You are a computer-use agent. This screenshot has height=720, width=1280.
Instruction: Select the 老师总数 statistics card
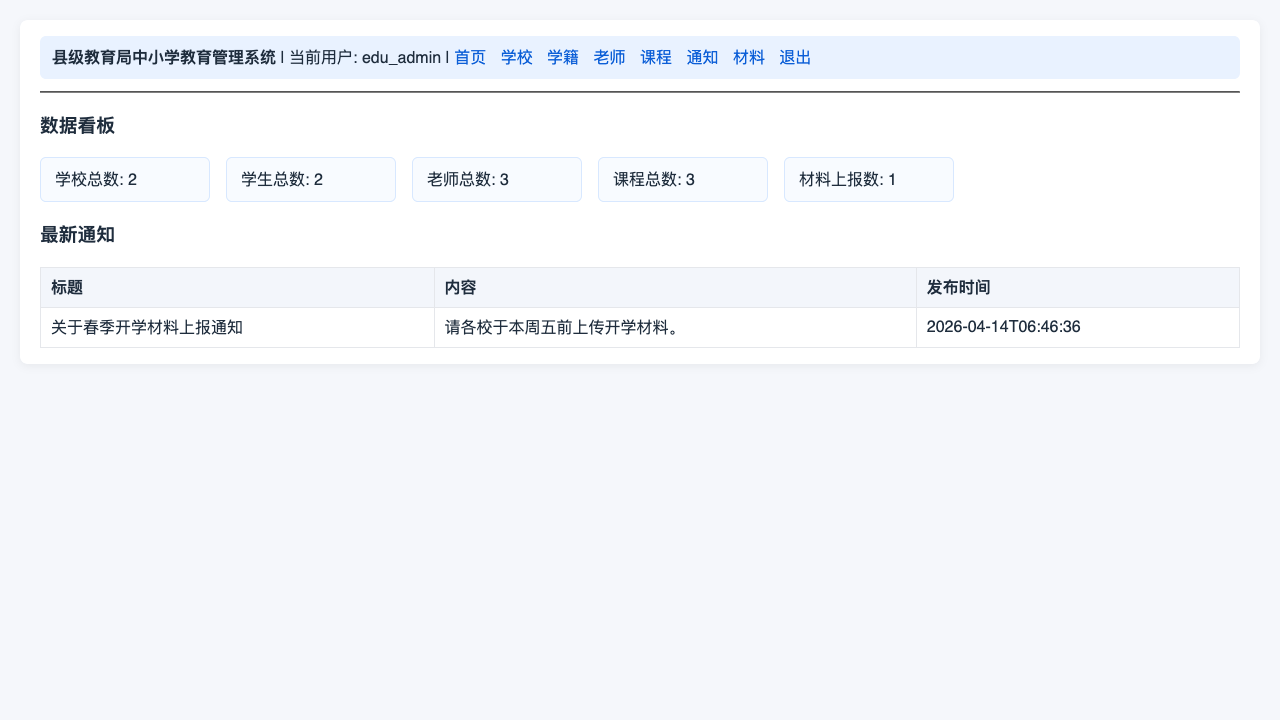[x=497, y=180]
